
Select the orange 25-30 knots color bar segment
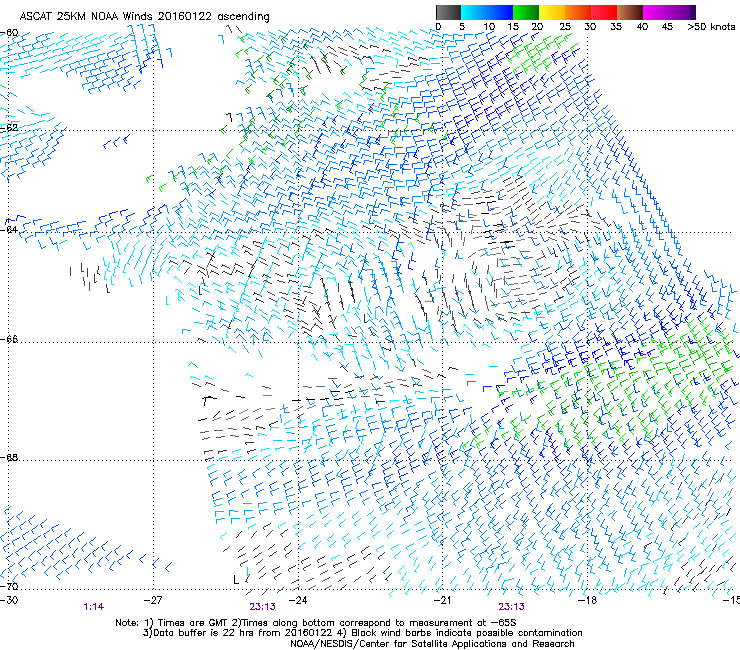[578, 12]
